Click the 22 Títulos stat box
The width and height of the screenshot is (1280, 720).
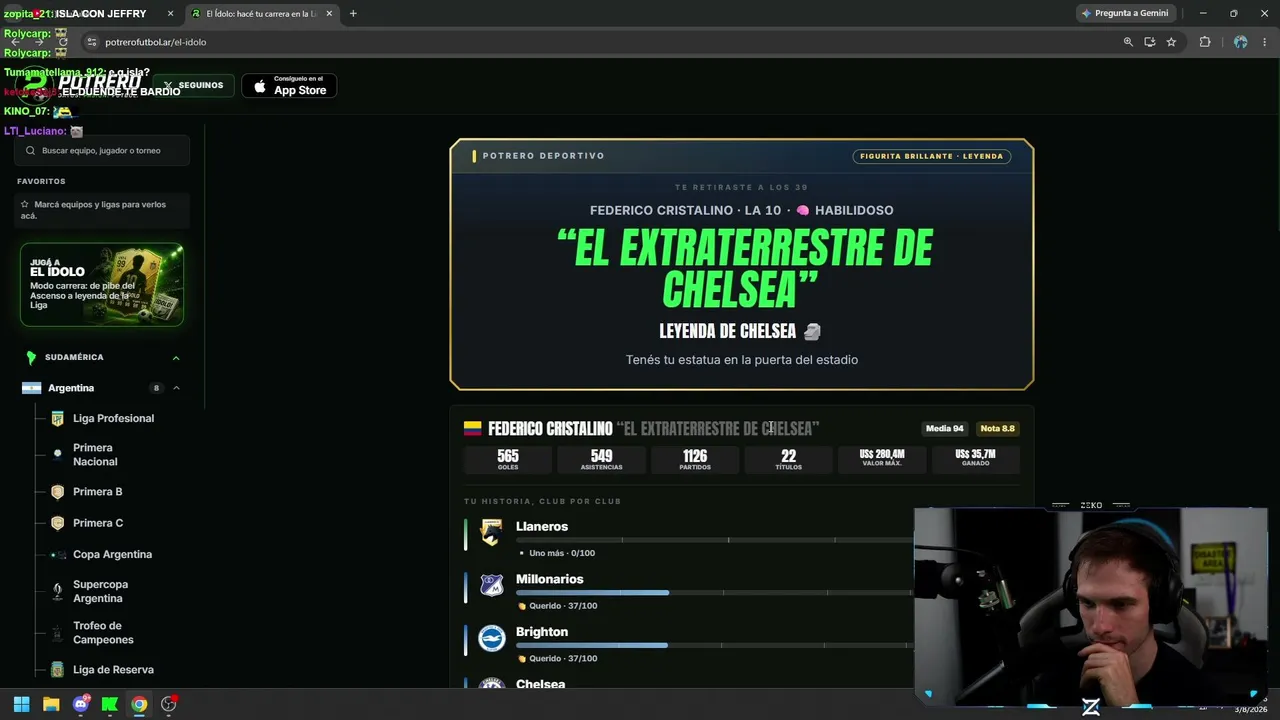(x=789, y=459)
